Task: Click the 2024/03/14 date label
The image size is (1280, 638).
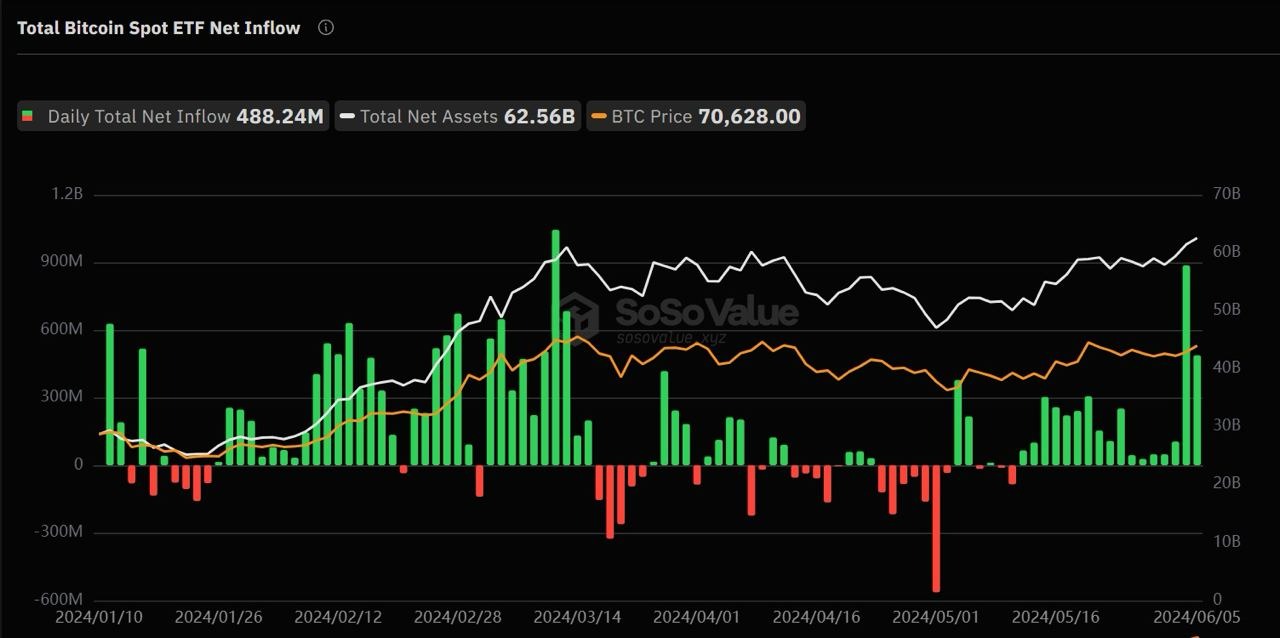Action: 578,617
